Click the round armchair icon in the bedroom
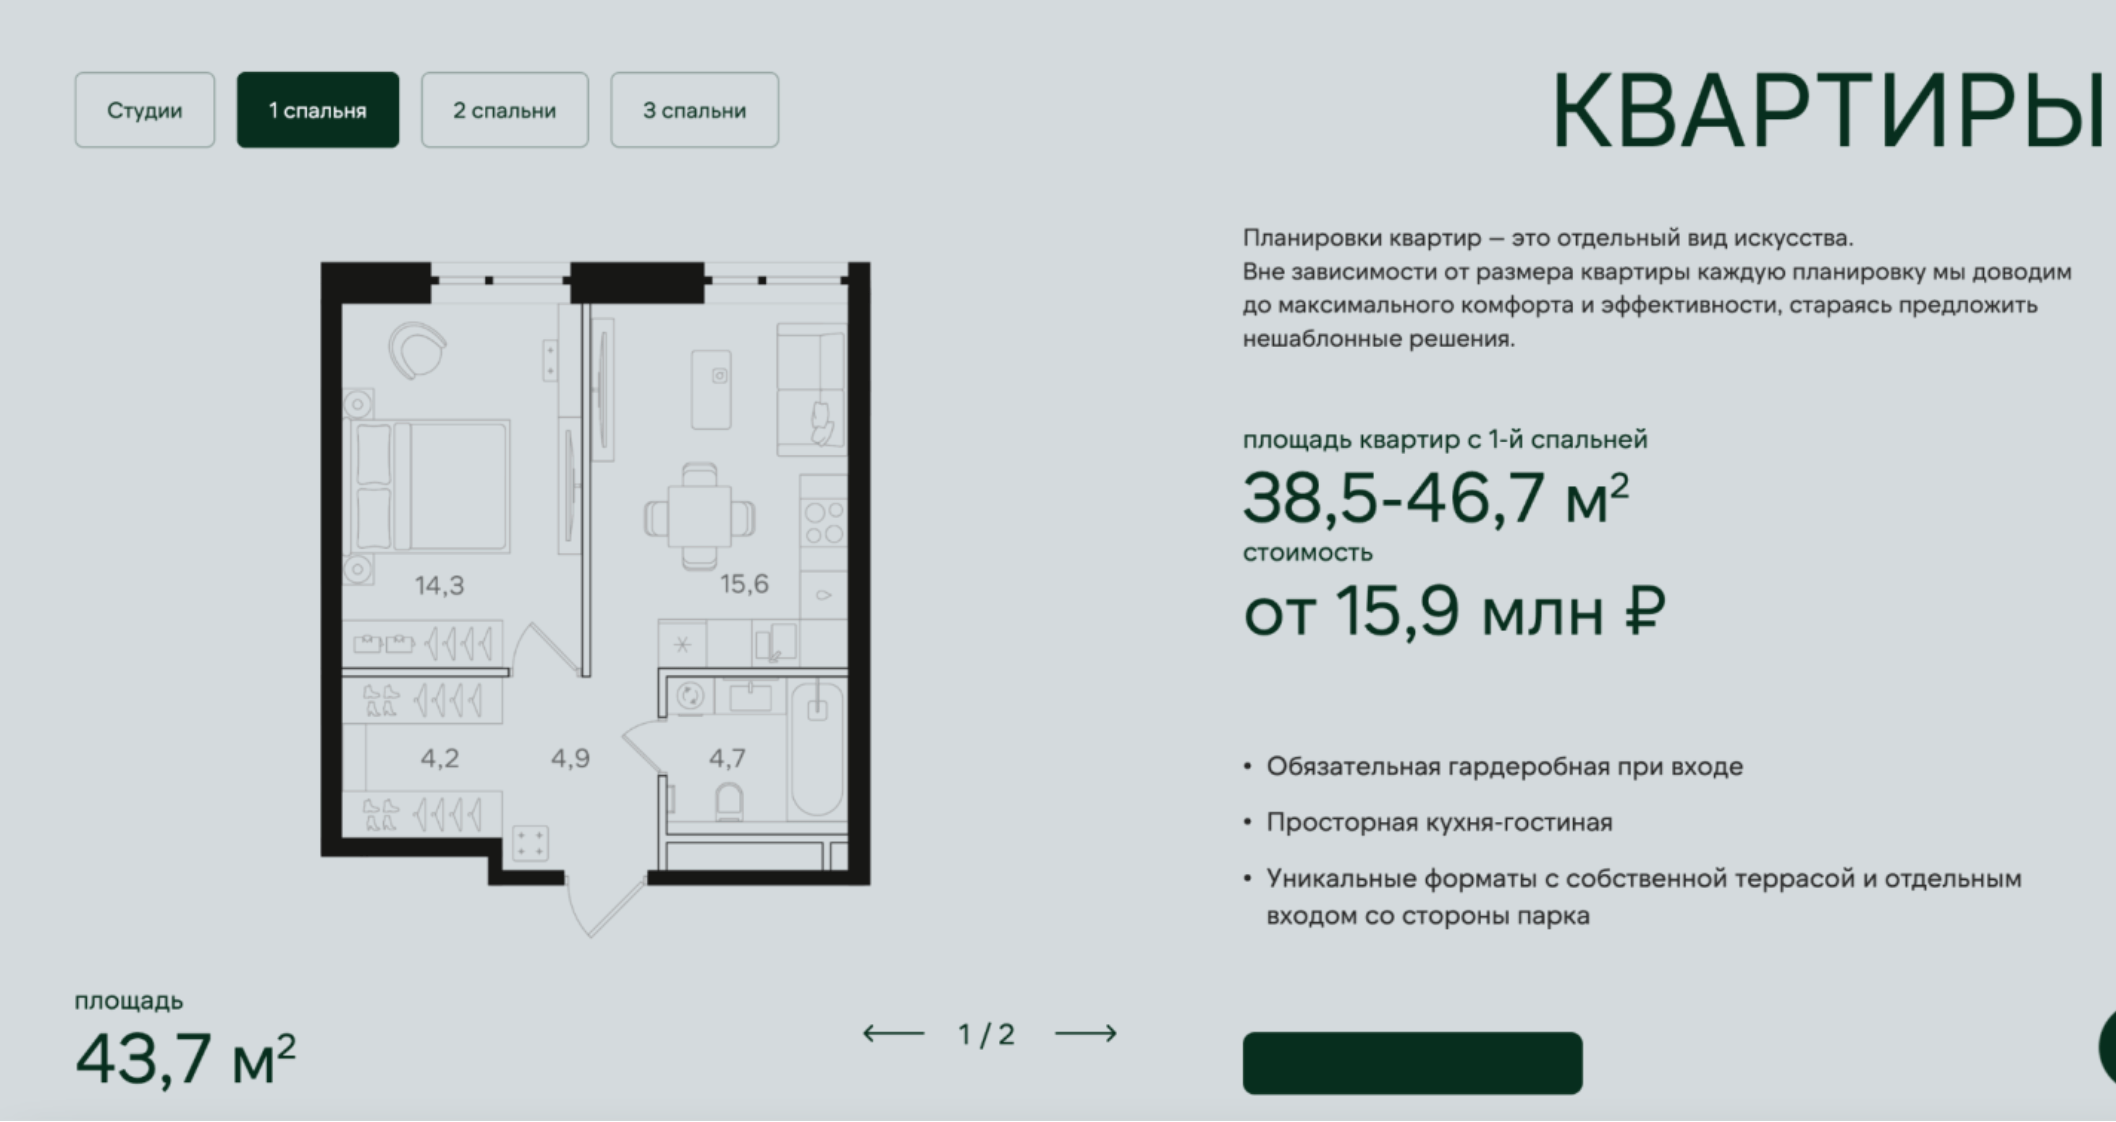Viewport: 2116px width, 1122px height. (417, 351)
